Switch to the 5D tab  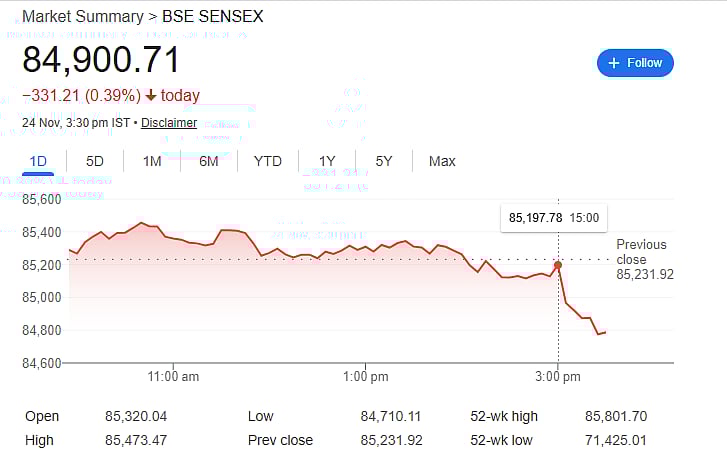pyautogui.click(x=95, y=161)
